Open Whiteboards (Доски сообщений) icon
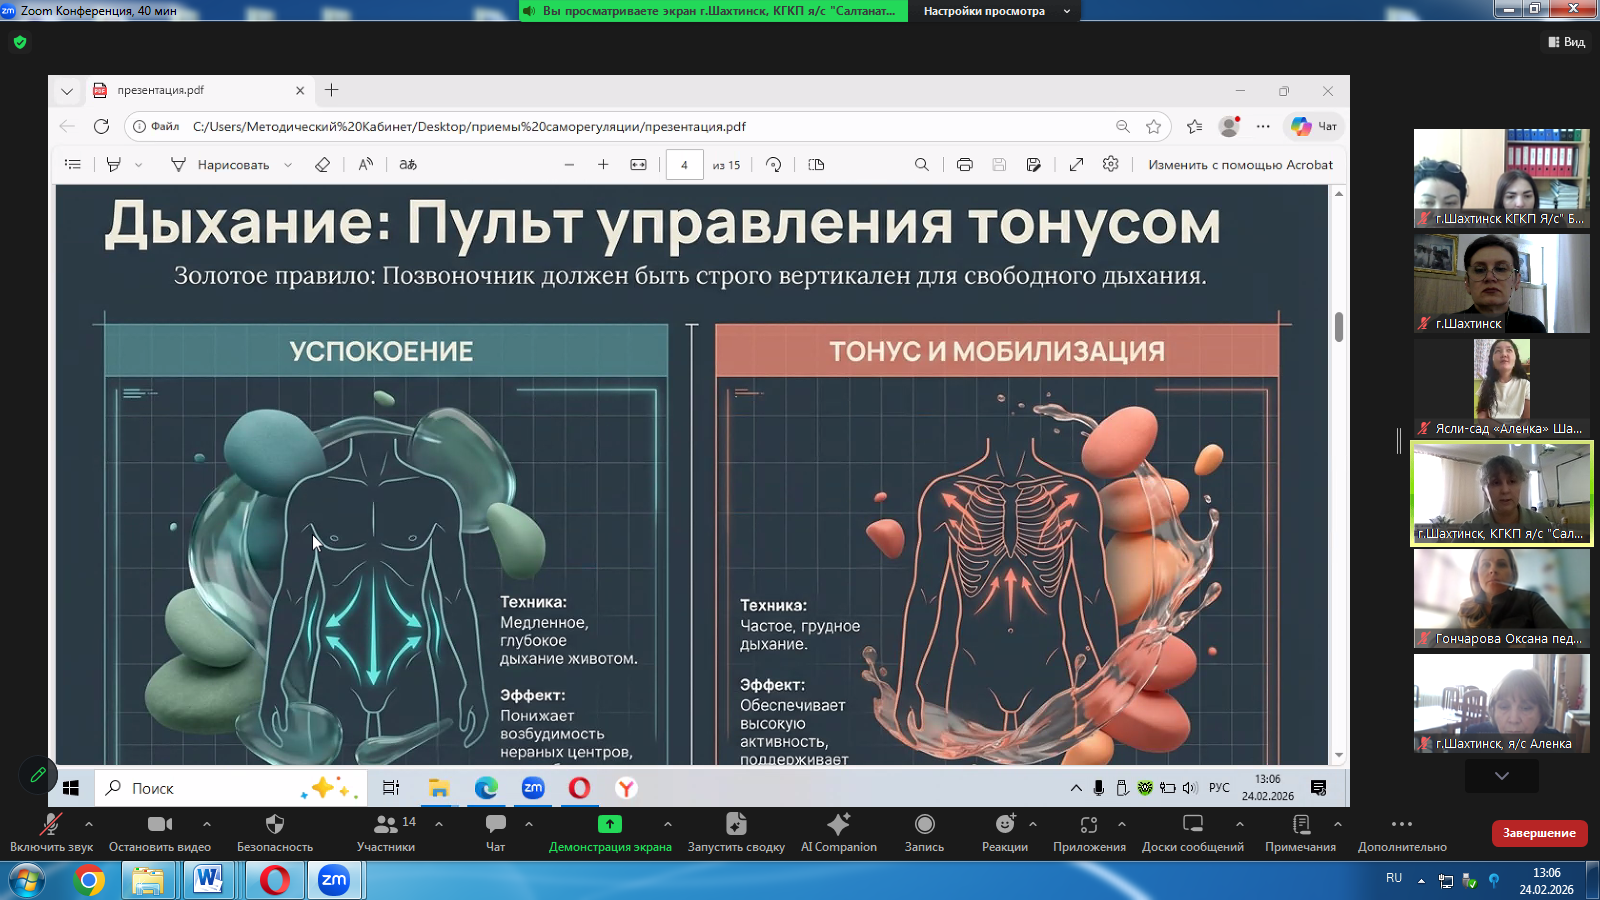Screen dimensions: 1600x900 click(x=1192, y=832)
